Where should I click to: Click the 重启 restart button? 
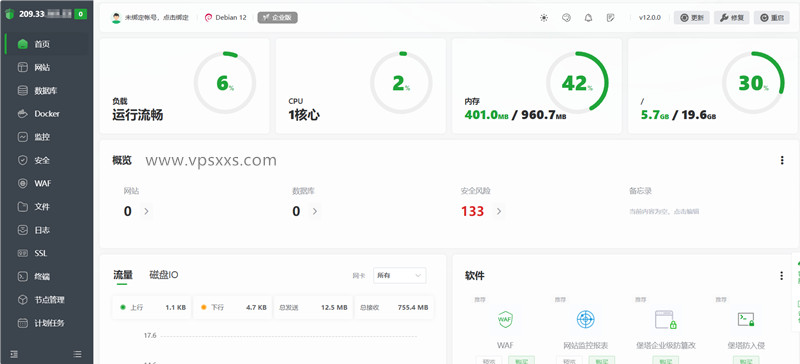coord(771,18)
